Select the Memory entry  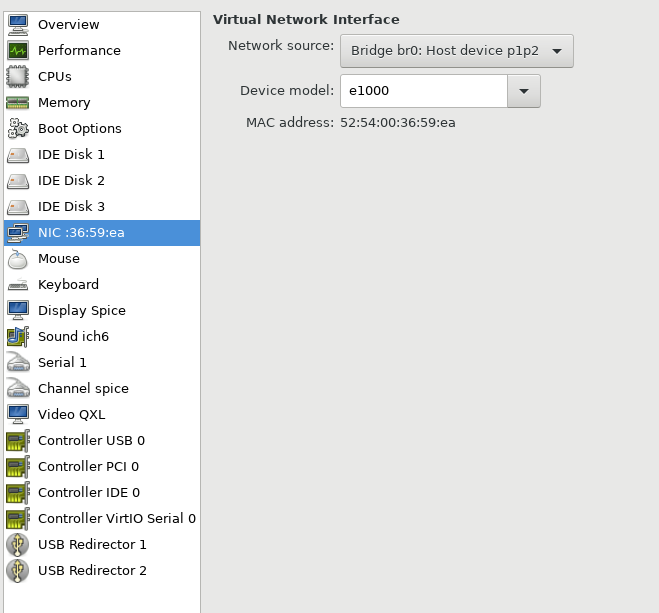pyautogui.click(x=102, y=103)
